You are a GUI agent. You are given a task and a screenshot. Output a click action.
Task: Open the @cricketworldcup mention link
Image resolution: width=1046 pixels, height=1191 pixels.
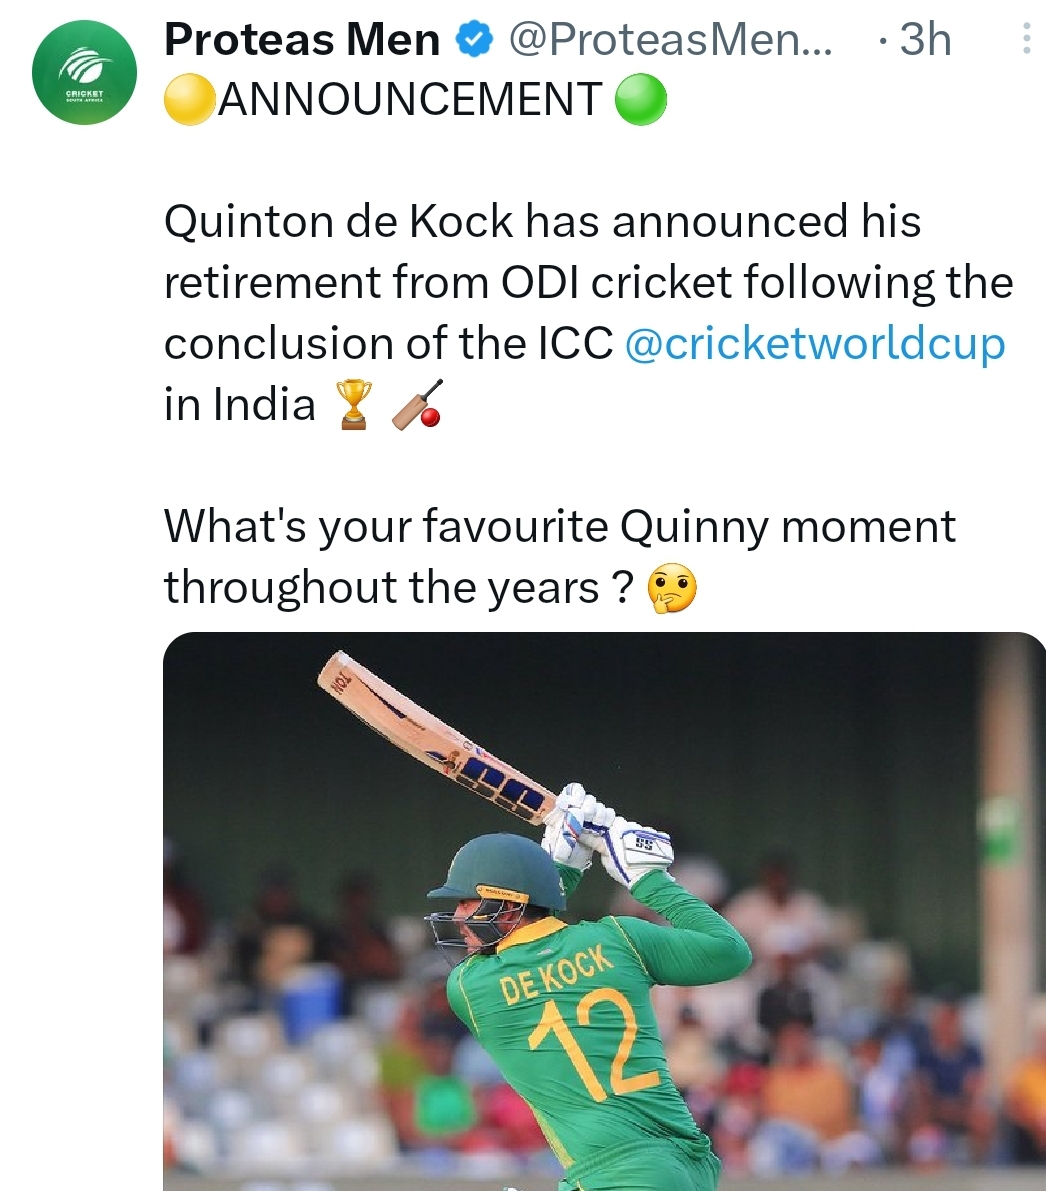pos(814,343)
